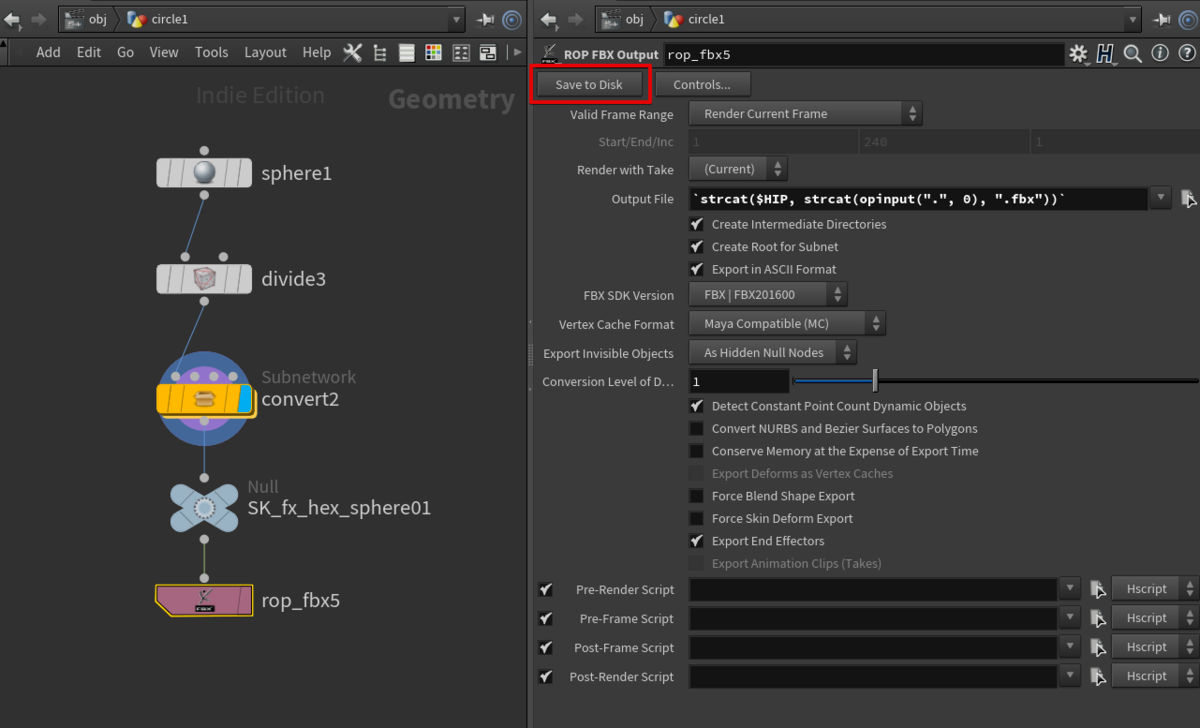
Task: Open the Tools menu
Action: click(211, 53)
